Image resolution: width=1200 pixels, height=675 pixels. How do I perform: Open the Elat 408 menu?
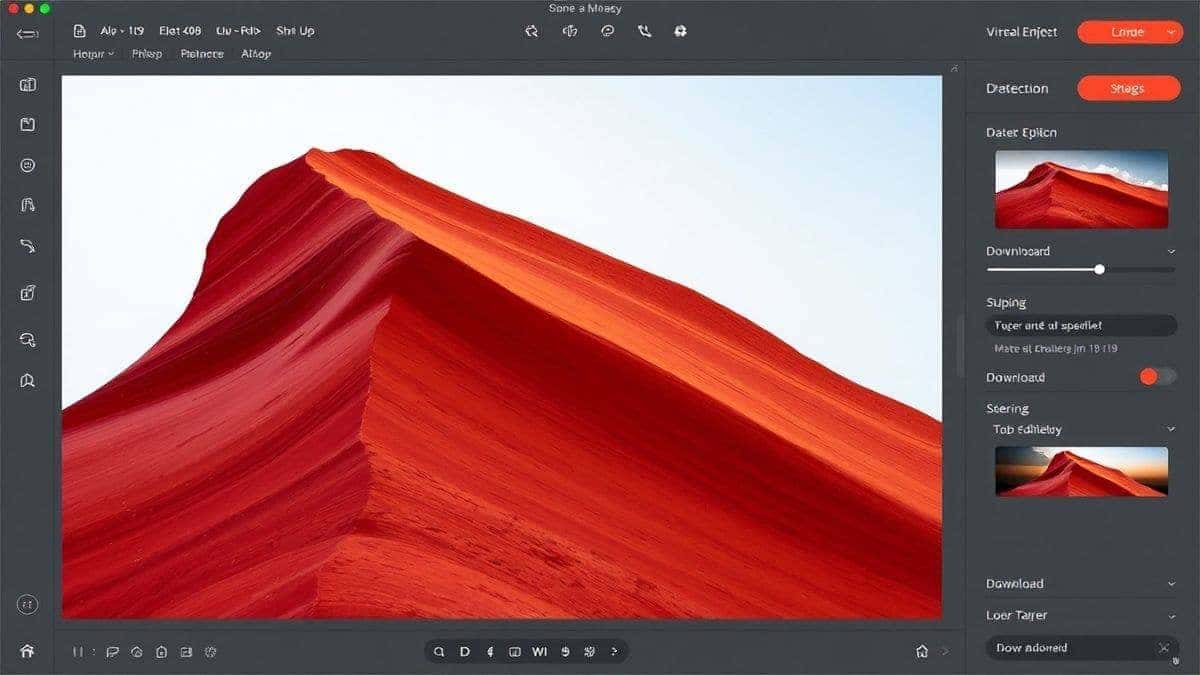pos(180,31)
